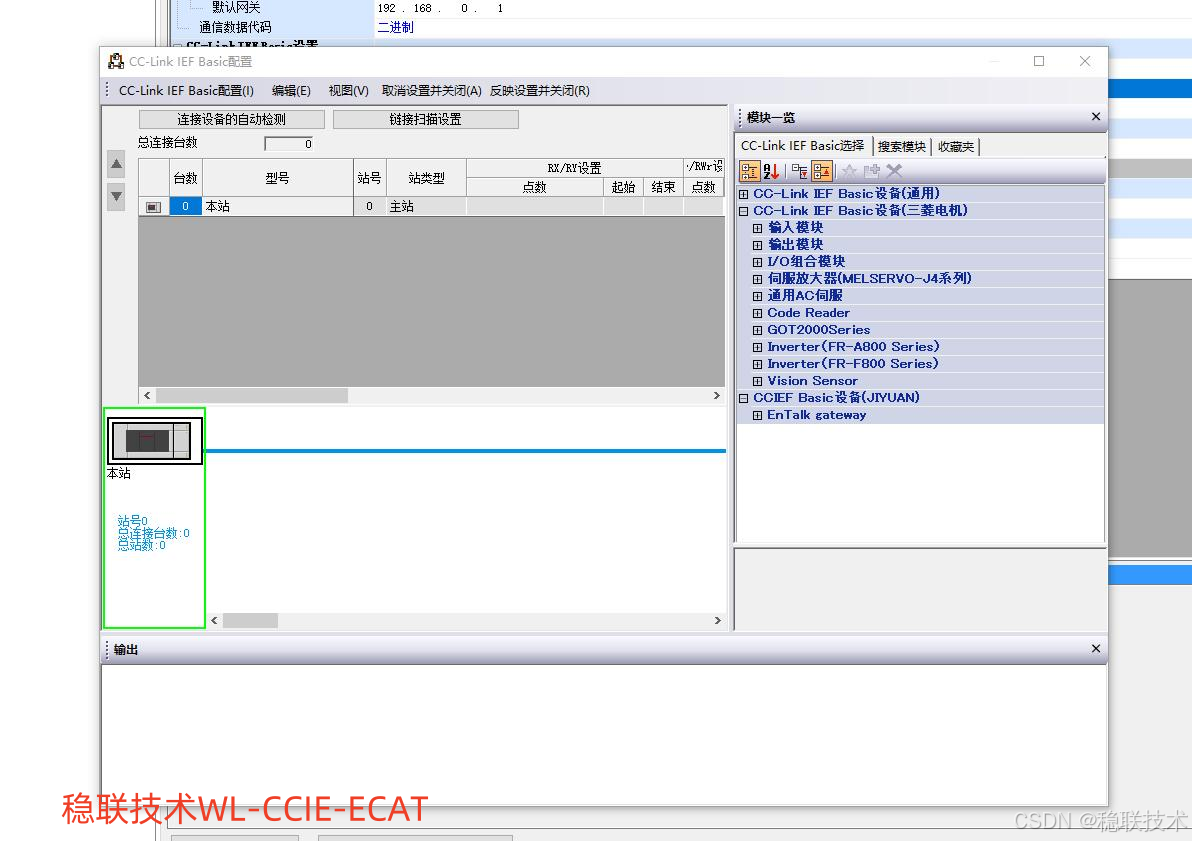Open CC-Link IEF Basic配置(I) menu
The image size is (1192, 841).
pyautogui.click(x=186, y=90)
